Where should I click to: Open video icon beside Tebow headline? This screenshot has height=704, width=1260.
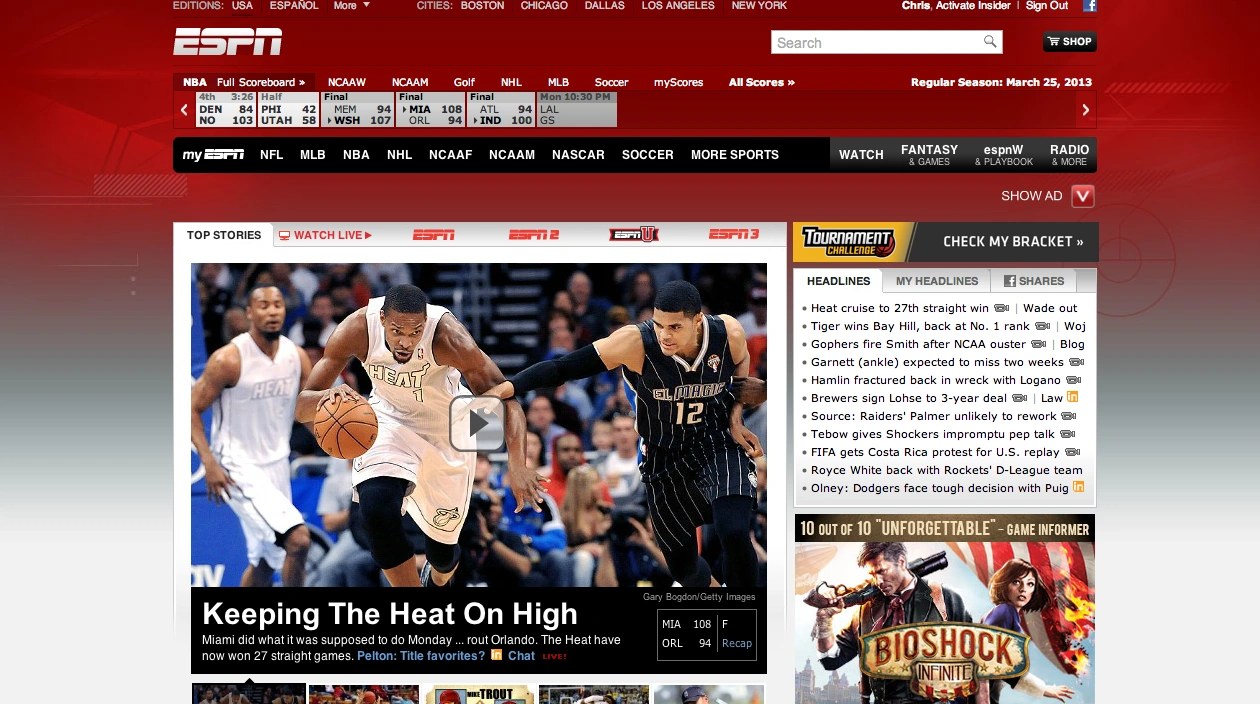pyautogui.click(x=1067, y=434)
